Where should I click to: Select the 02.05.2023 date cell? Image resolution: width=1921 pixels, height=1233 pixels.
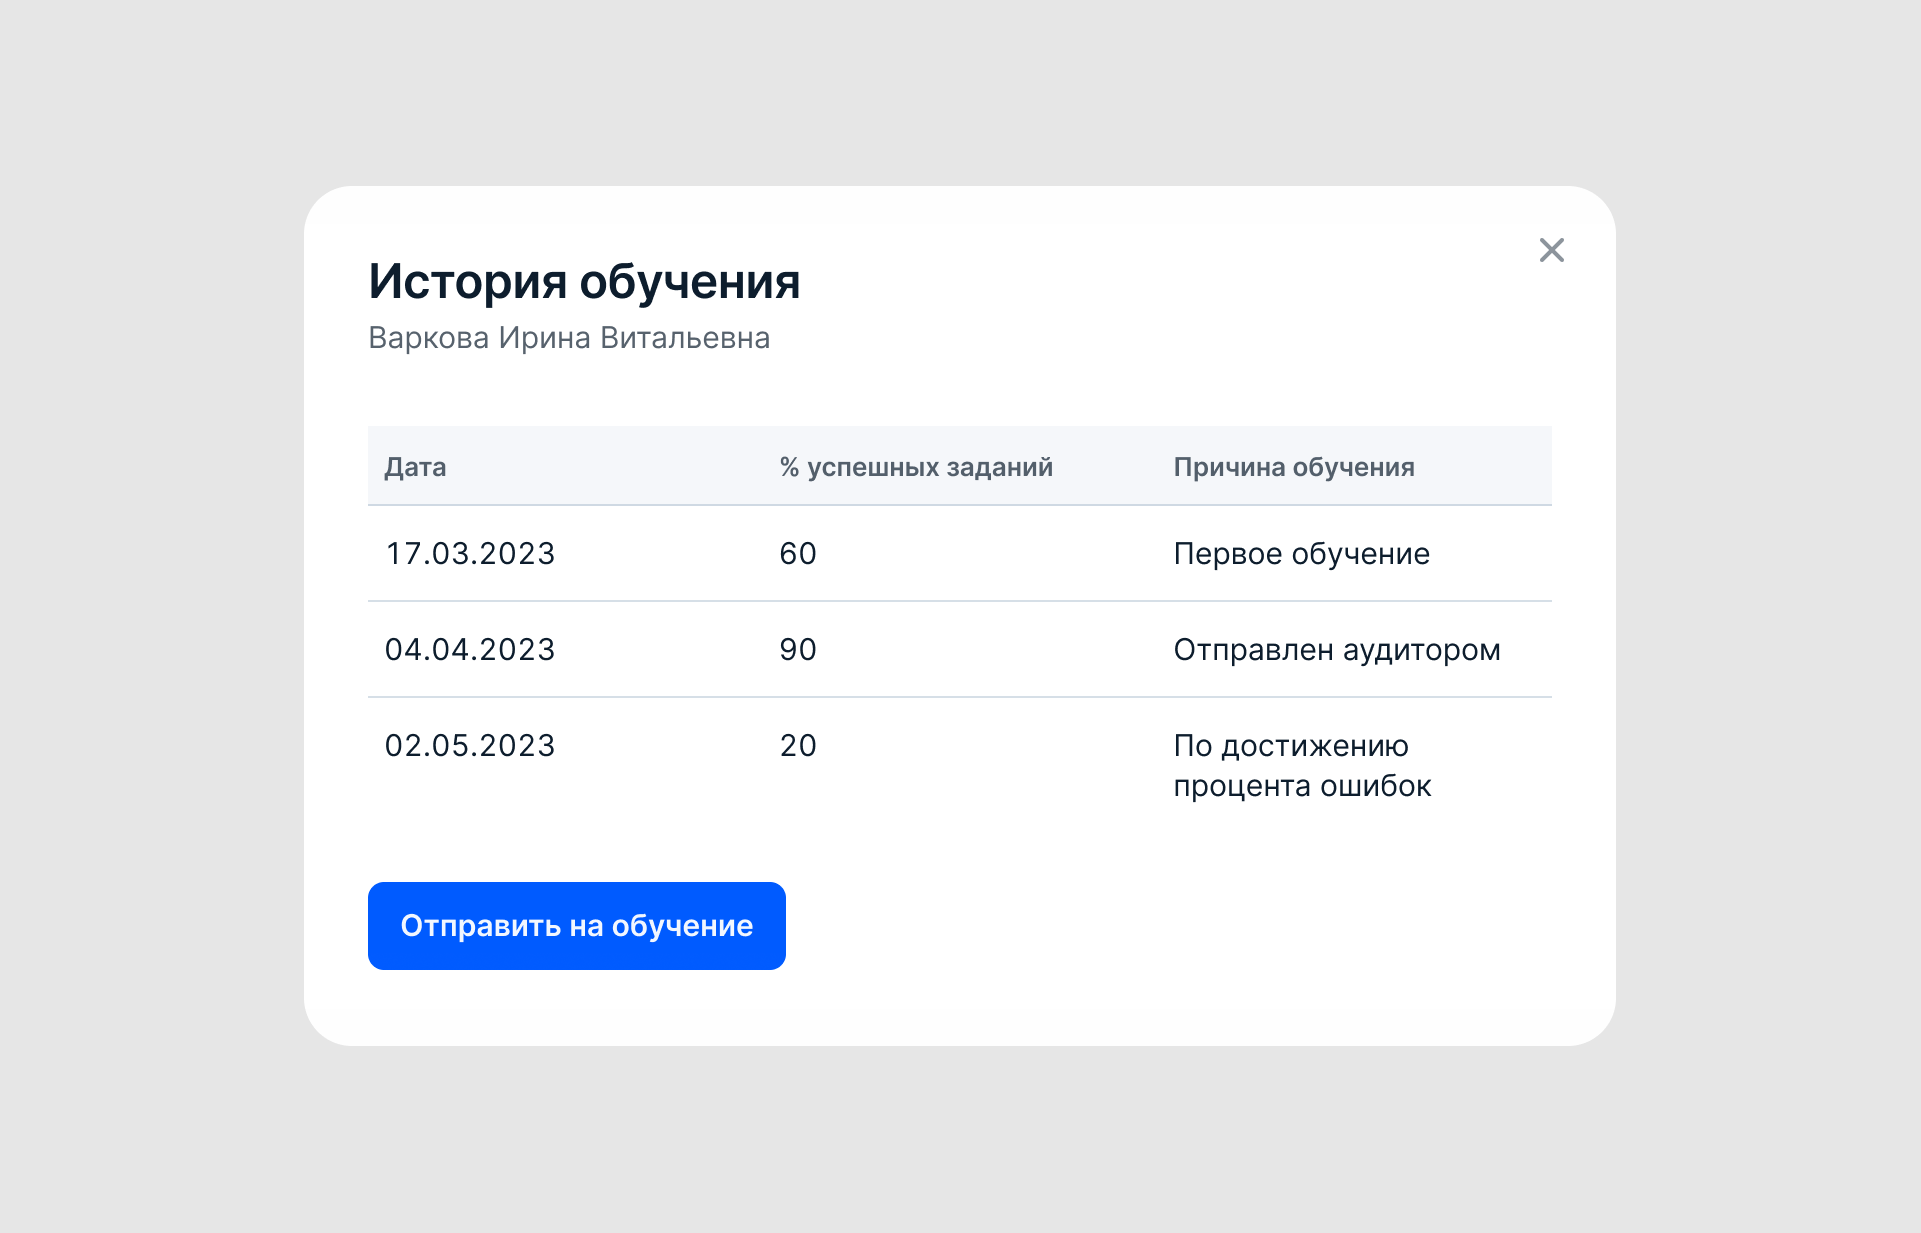(470, 746)
